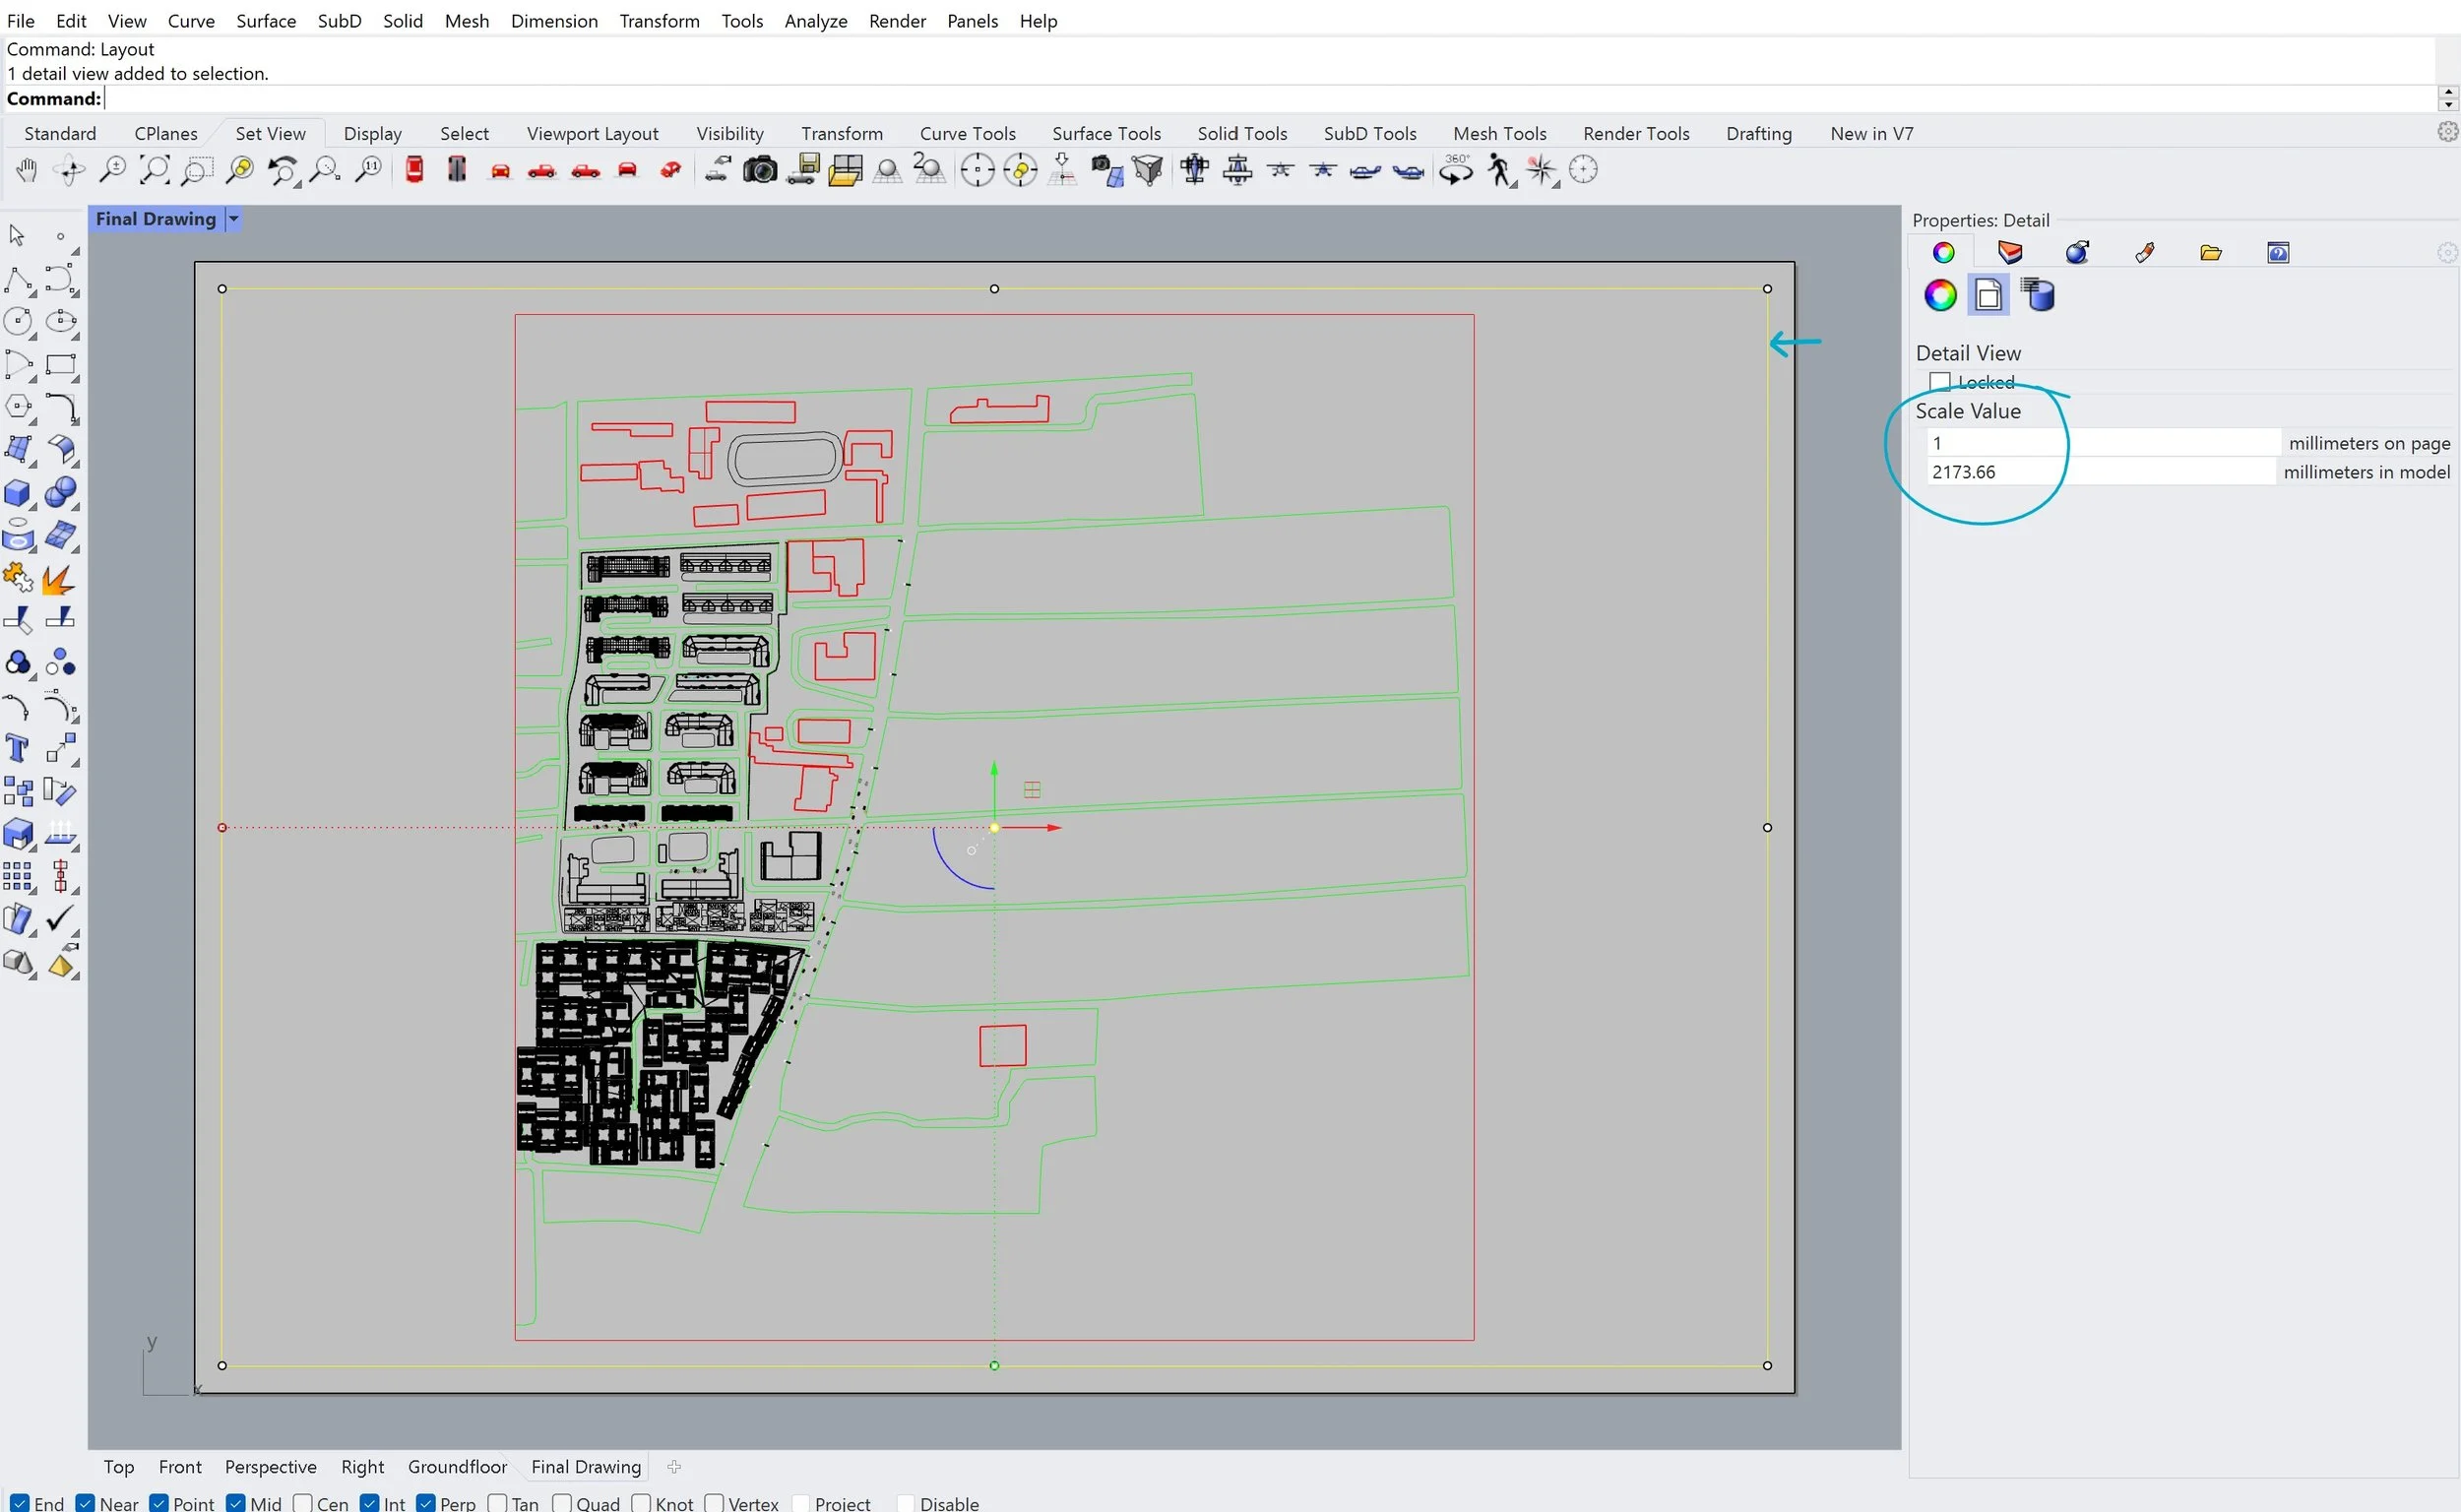The width and height of the screenshot is (2461, 1512).
Task: Expand command history scroll arrow
Action: pos(2447,92)
